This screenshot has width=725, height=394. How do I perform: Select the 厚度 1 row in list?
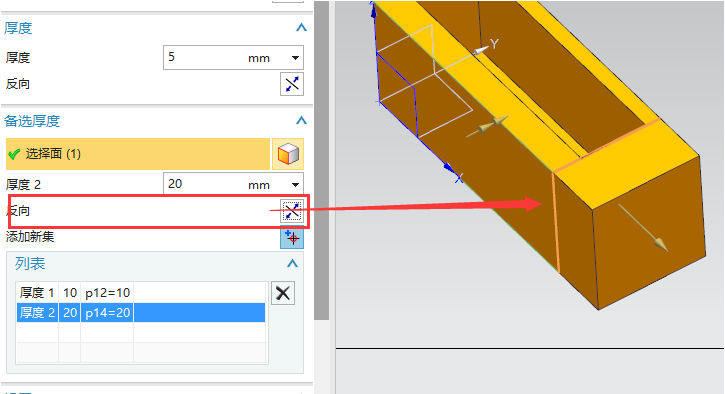[141, 293]
